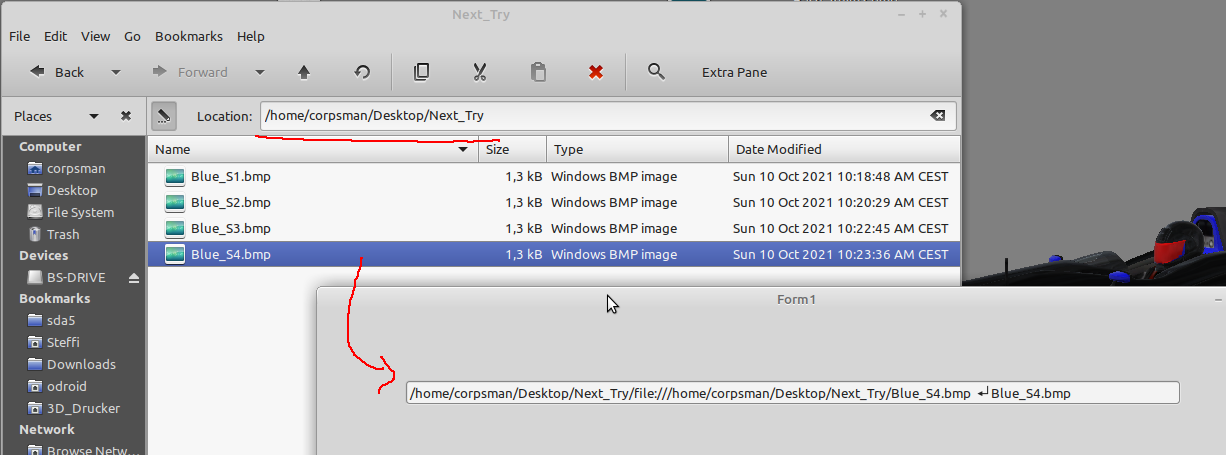Open the Go menu
The height and width of the screenshot is (455, 1226).
132,36
